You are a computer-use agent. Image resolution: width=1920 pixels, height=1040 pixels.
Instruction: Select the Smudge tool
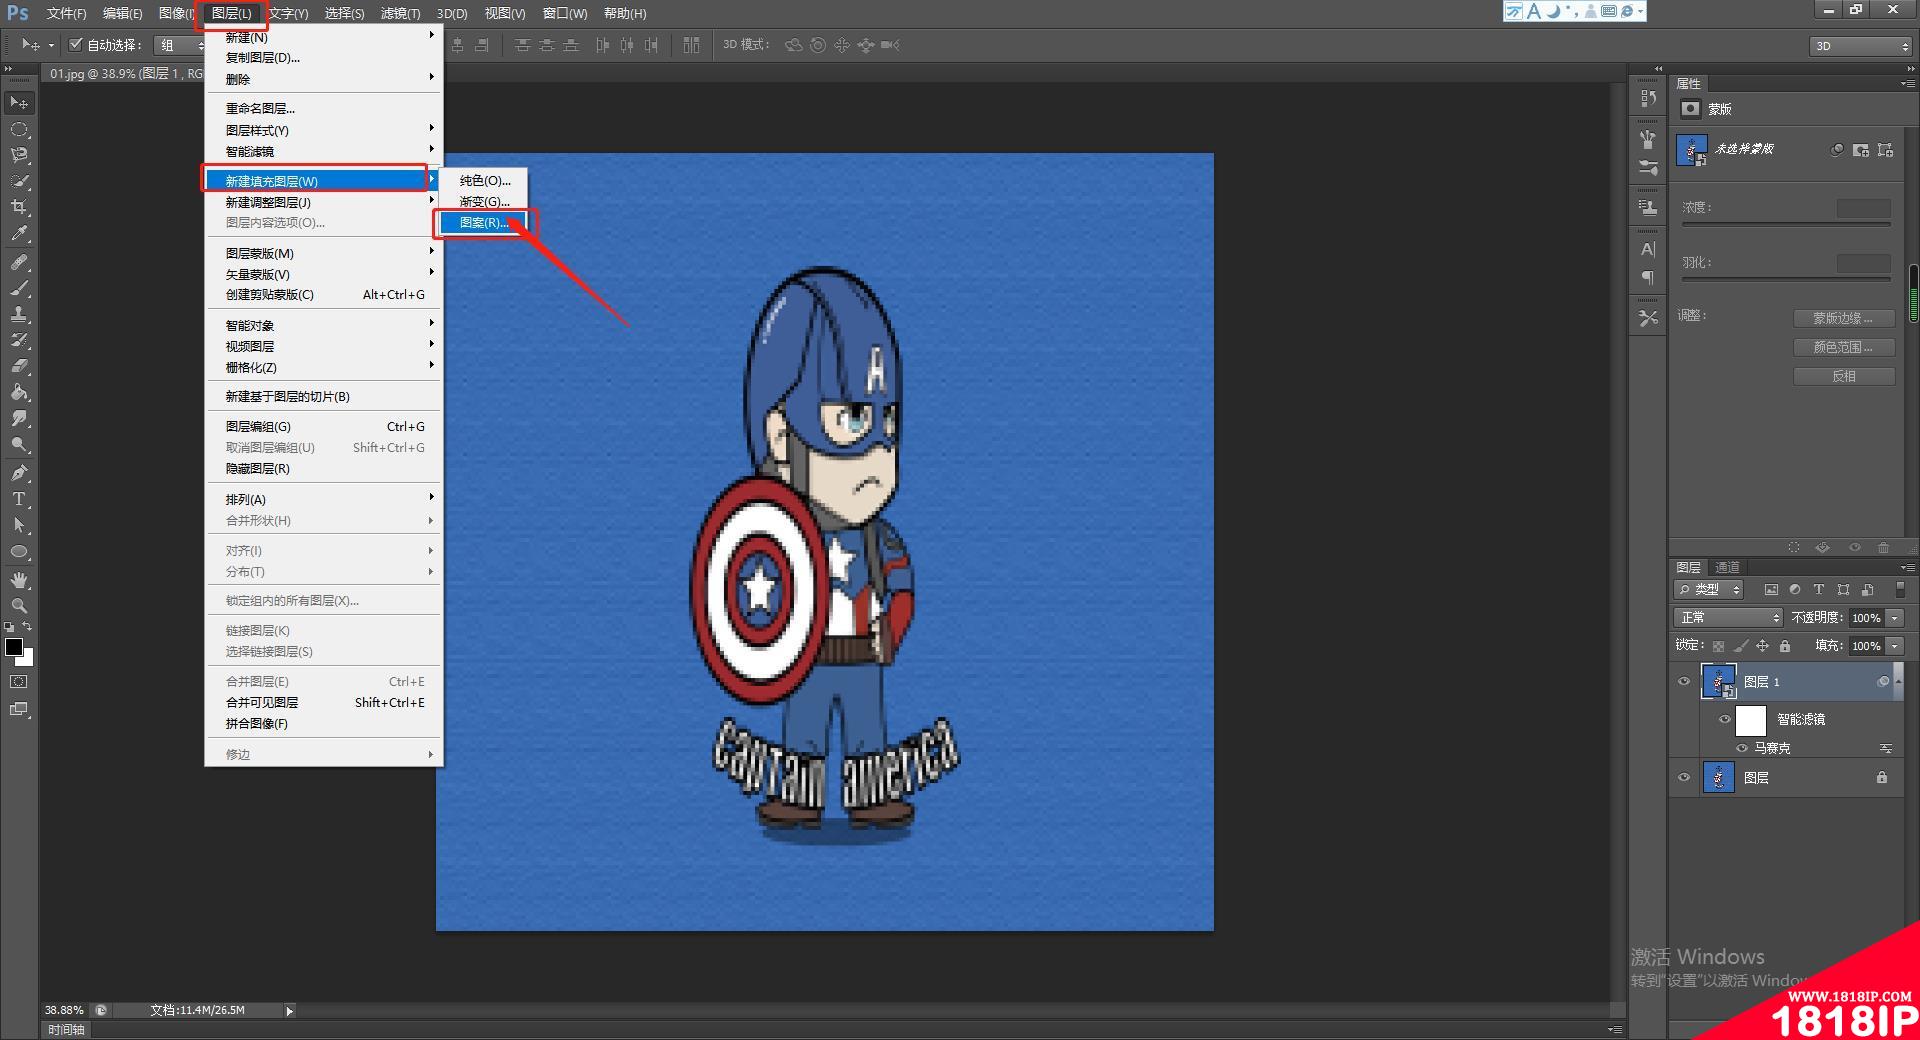tap(19, 418)
